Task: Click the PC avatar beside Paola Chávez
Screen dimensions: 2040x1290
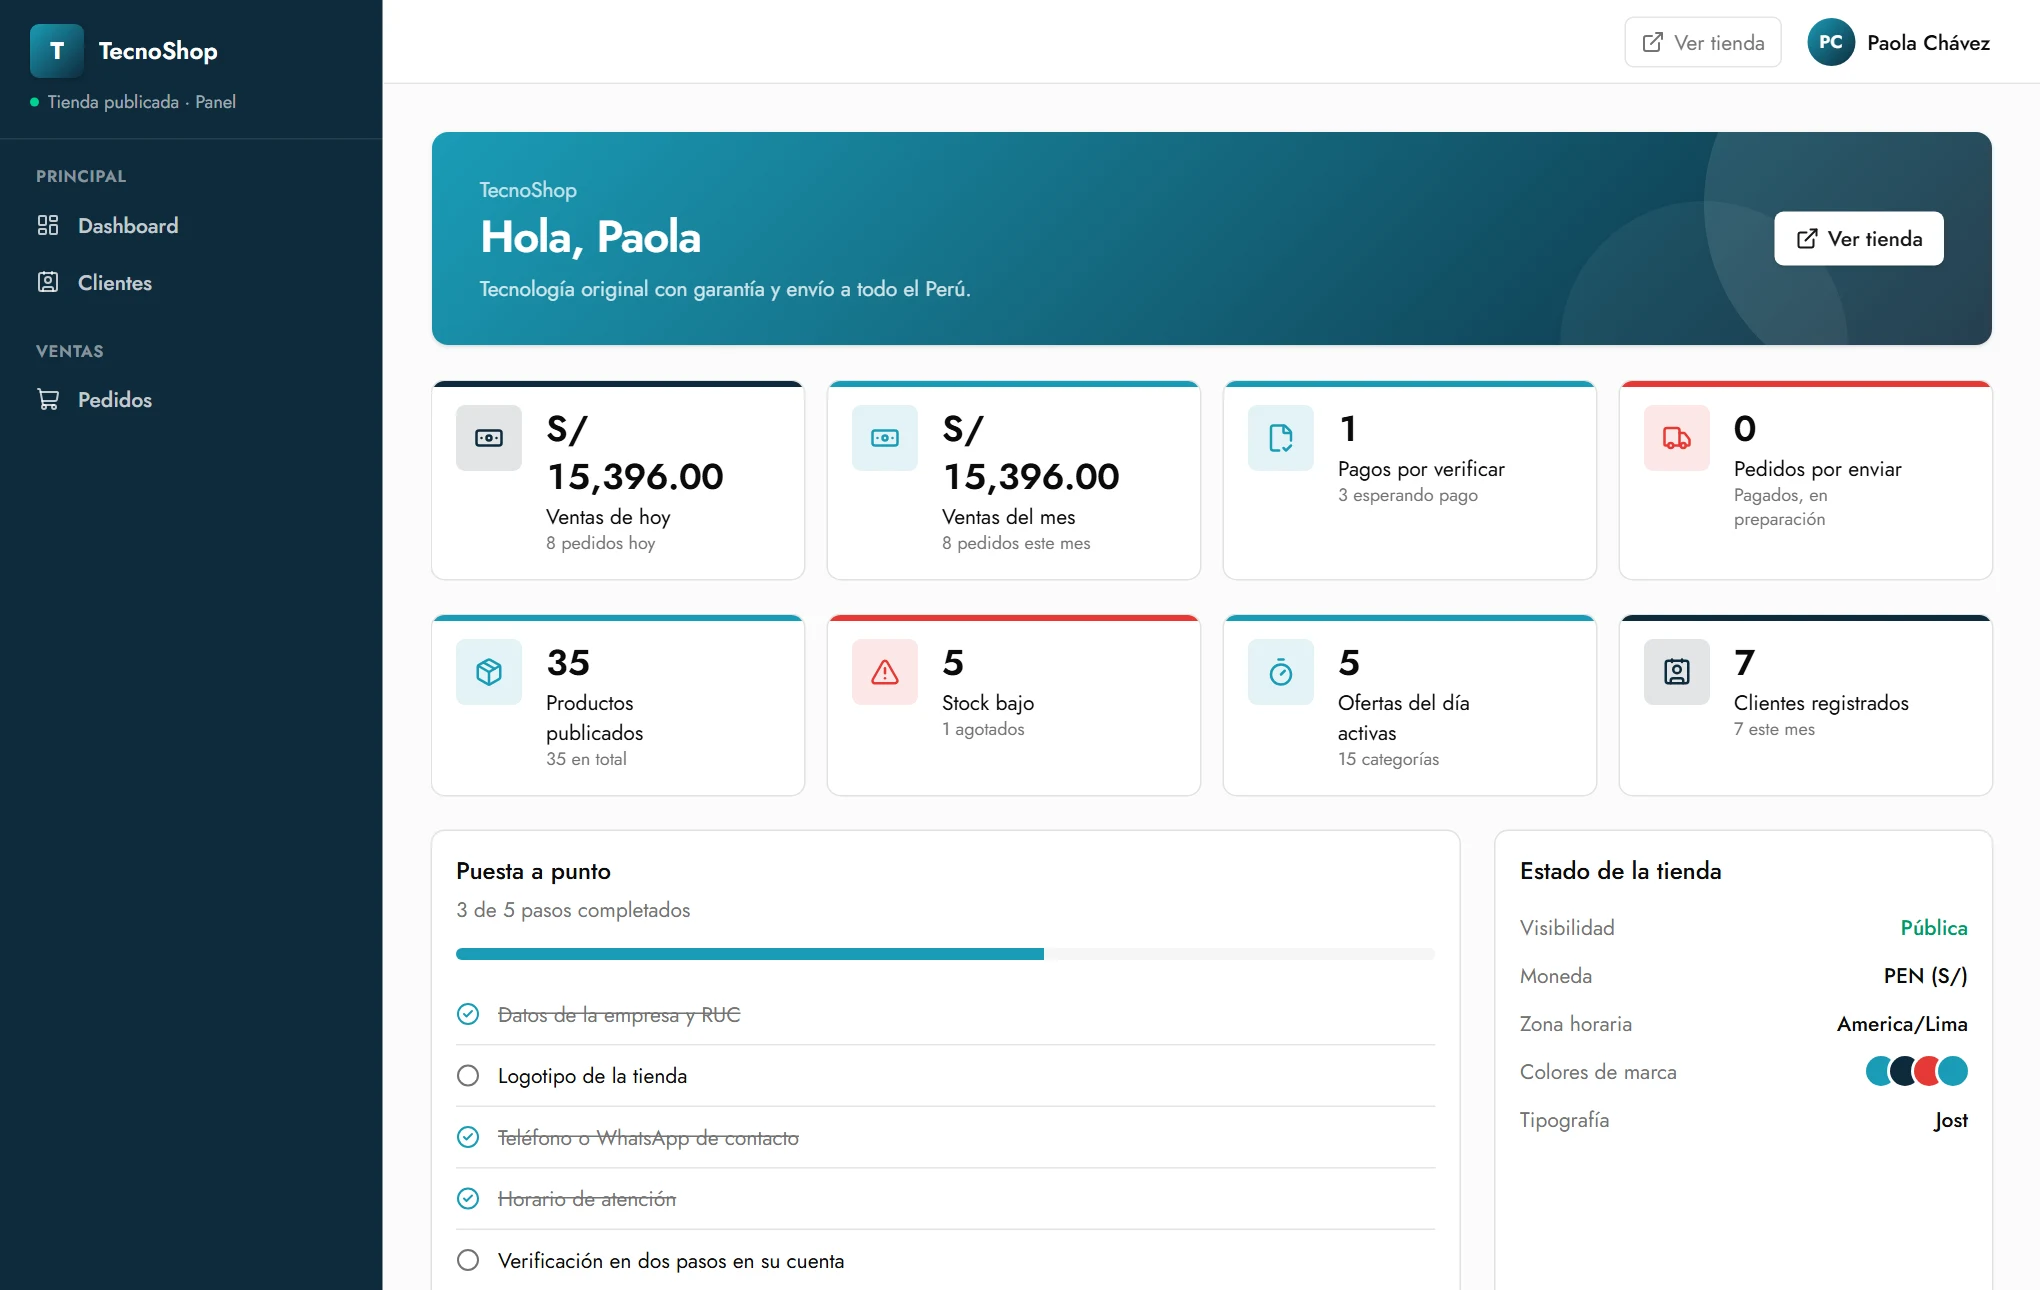Action: point(1831,42)
